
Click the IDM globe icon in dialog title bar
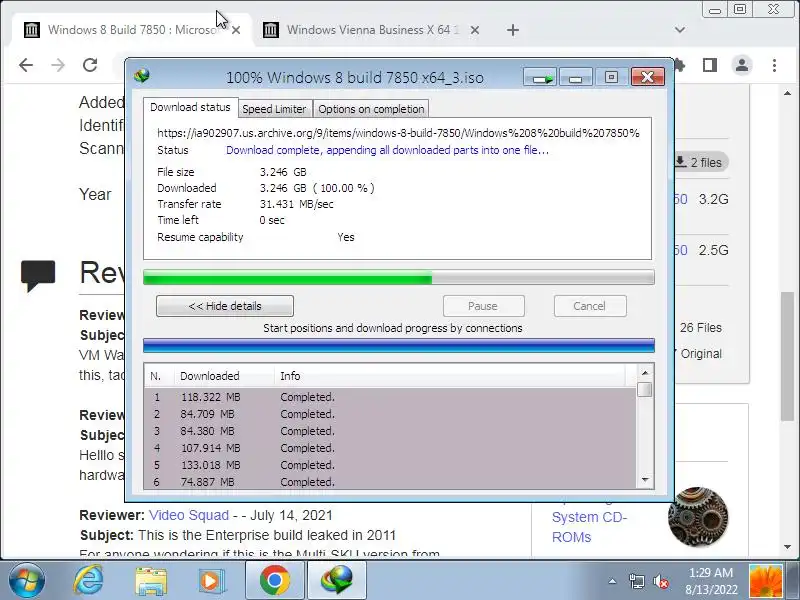click(142, 76)
